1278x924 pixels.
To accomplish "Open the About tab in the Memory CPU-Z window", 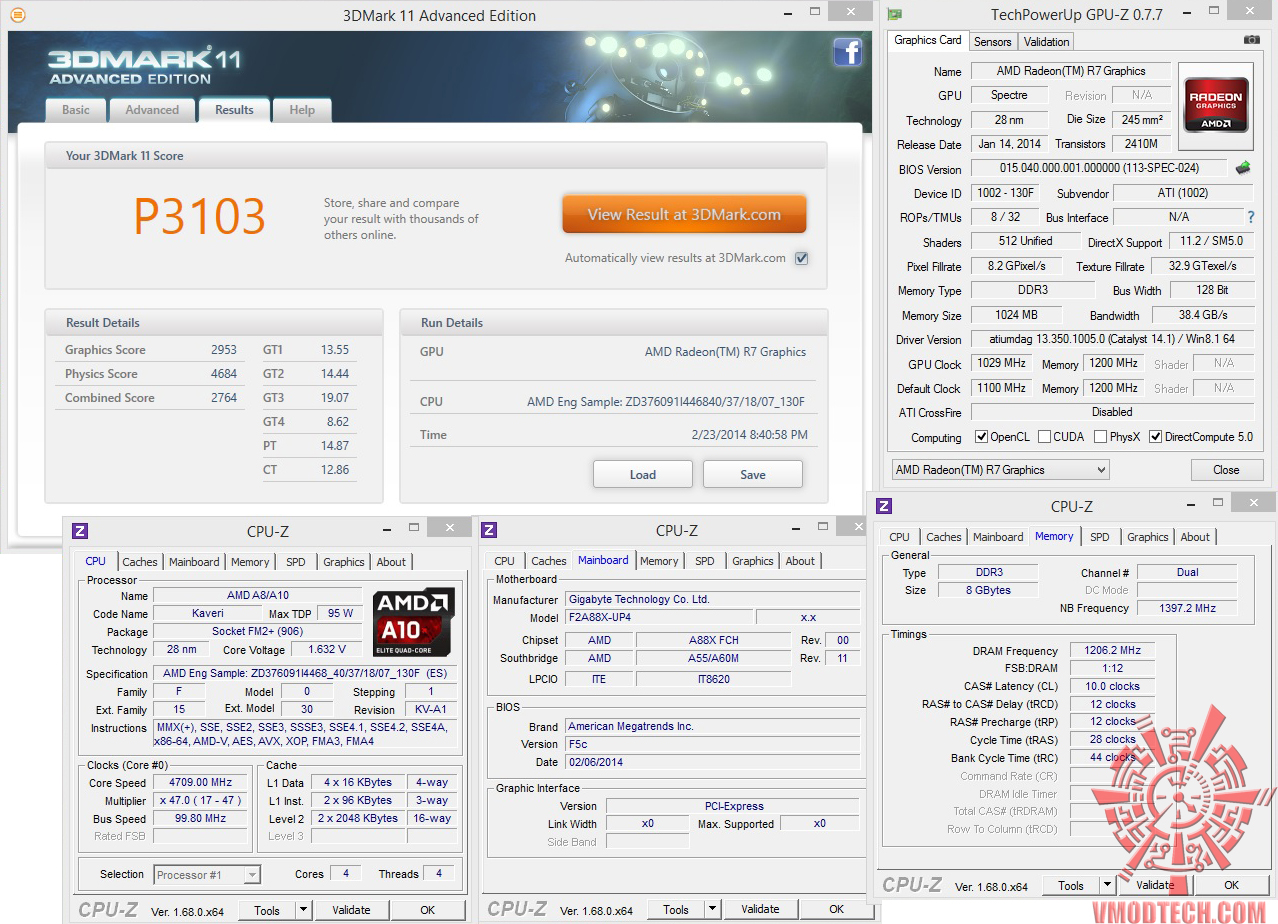I will (1195, 537).
